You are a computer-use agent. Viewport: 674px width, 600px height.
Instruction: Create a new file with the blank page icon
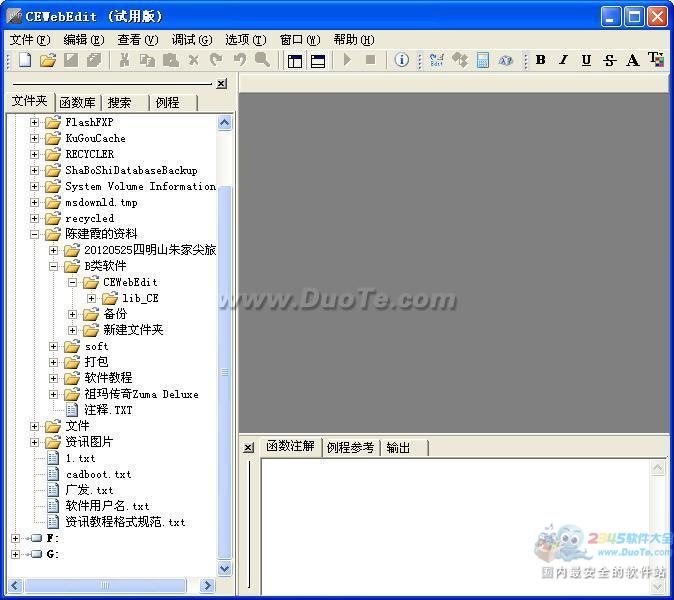click(25, 60)
